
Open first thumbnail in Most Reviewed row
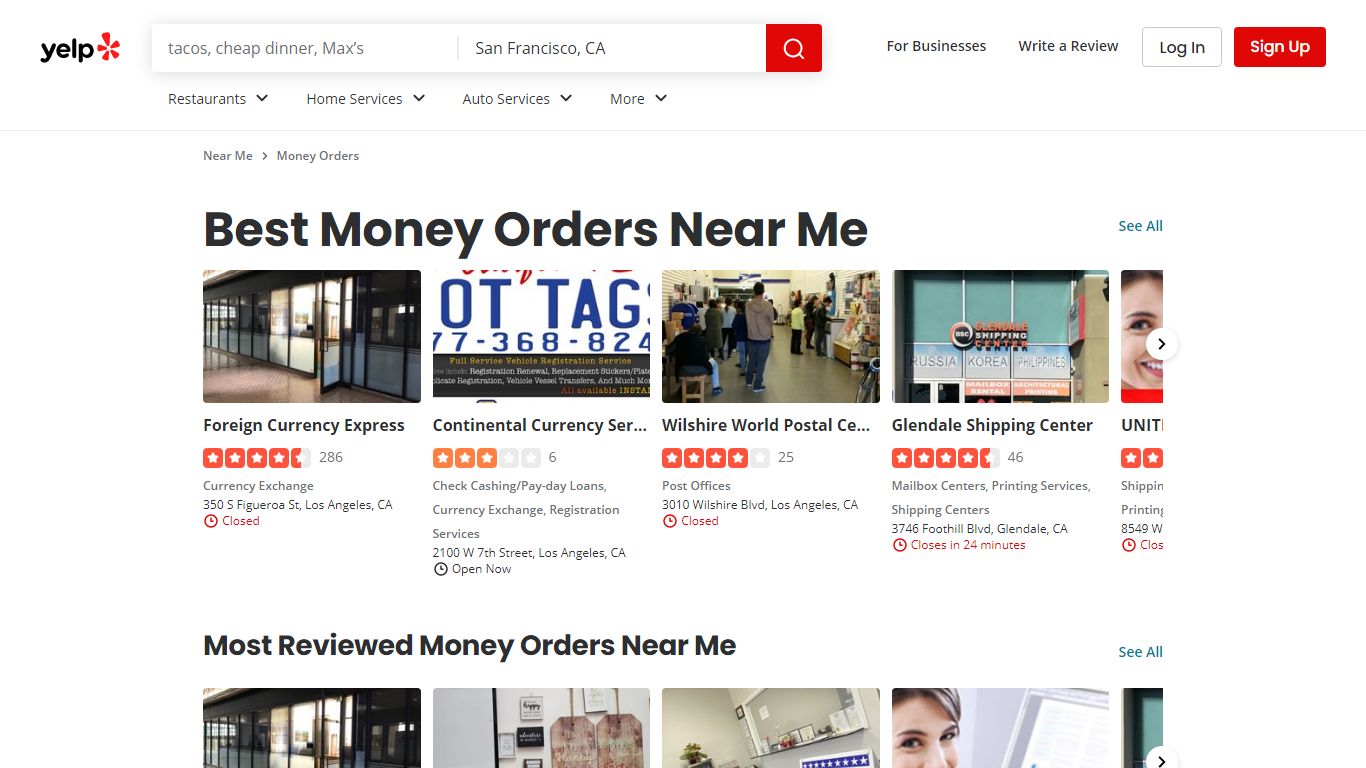point(312,728)
